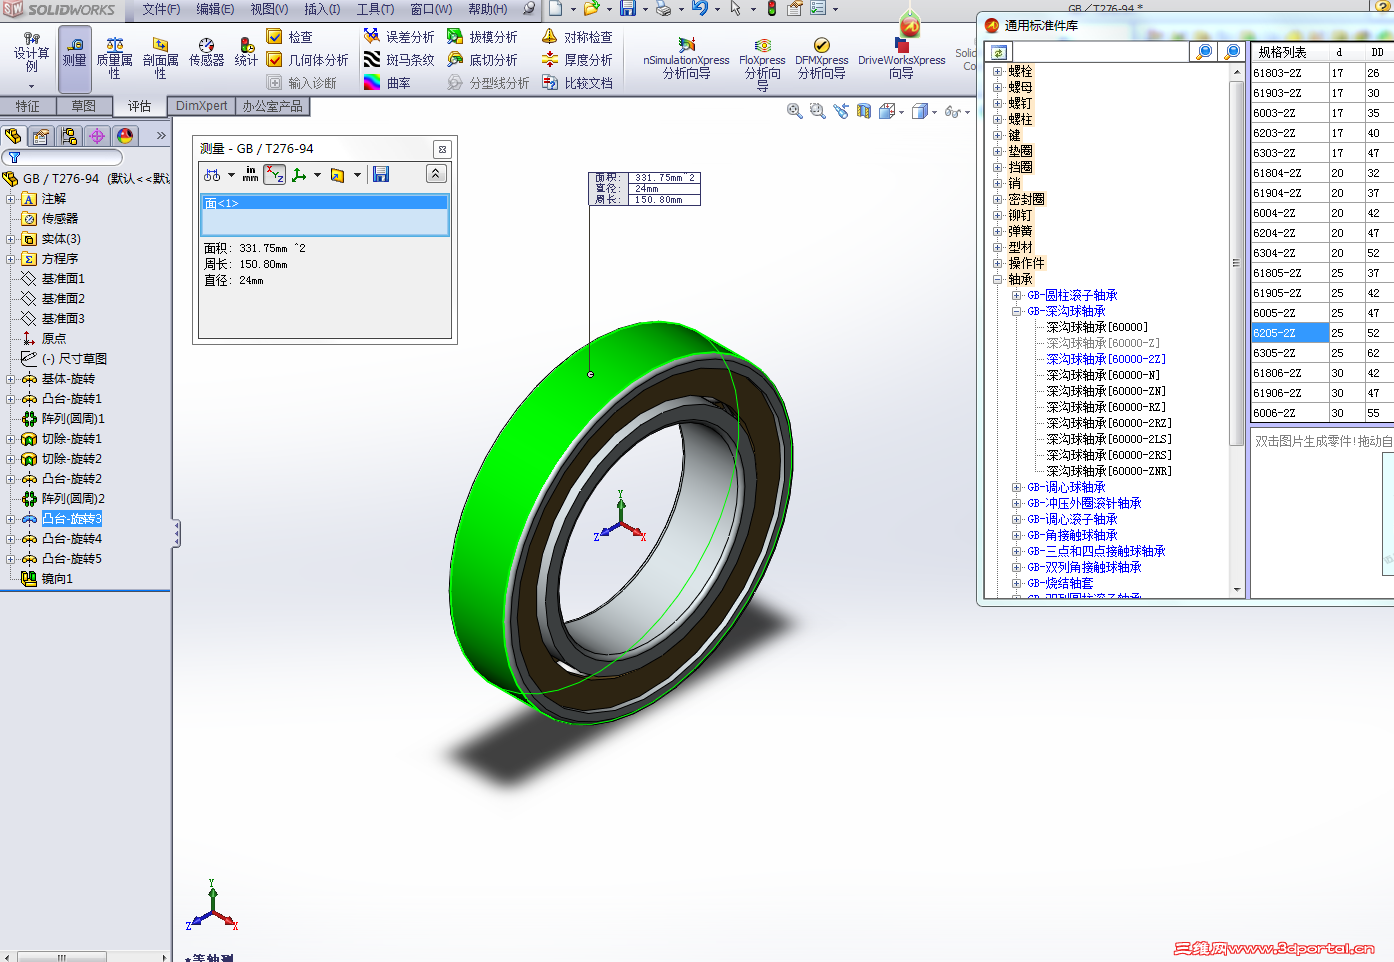Click Zoom to Fit in the view toolbar
Viewport: 1394px width, 962px height.
(x=795, y=111)
